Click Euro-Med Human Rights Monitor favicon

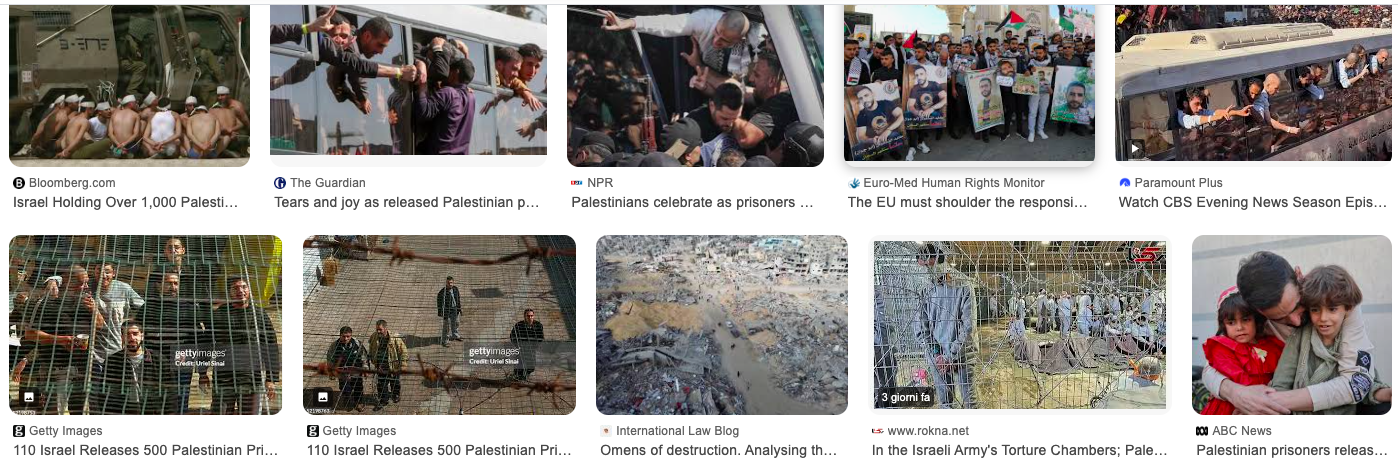[854, 183]
